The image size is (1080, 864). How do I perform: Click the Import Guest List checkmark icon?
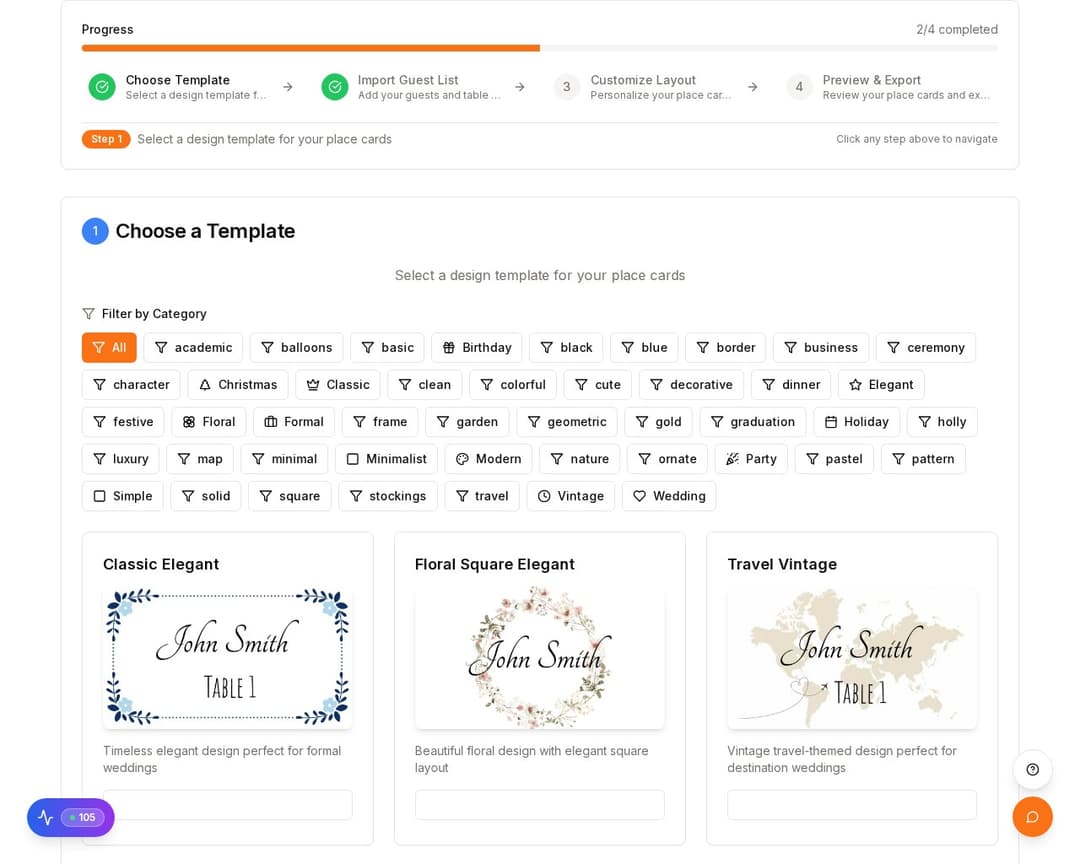pyautogui.click(x=335, y=87)
